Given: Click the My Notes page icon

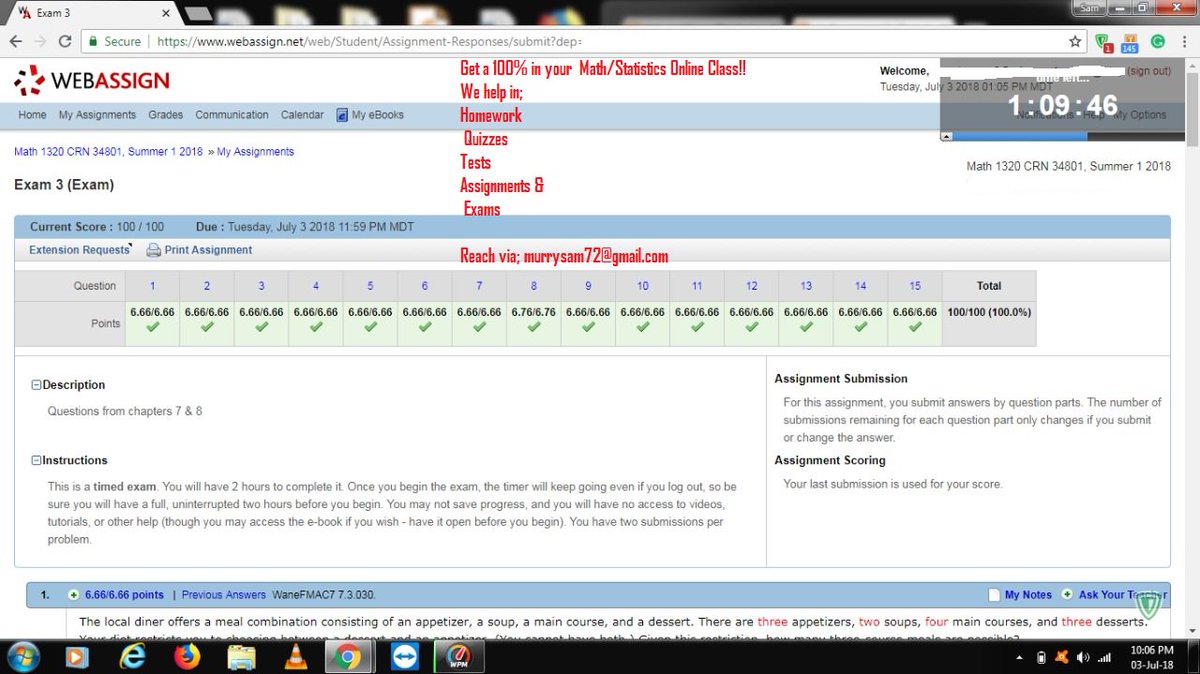Looking at the screenshot, I should tap(994, 595).
